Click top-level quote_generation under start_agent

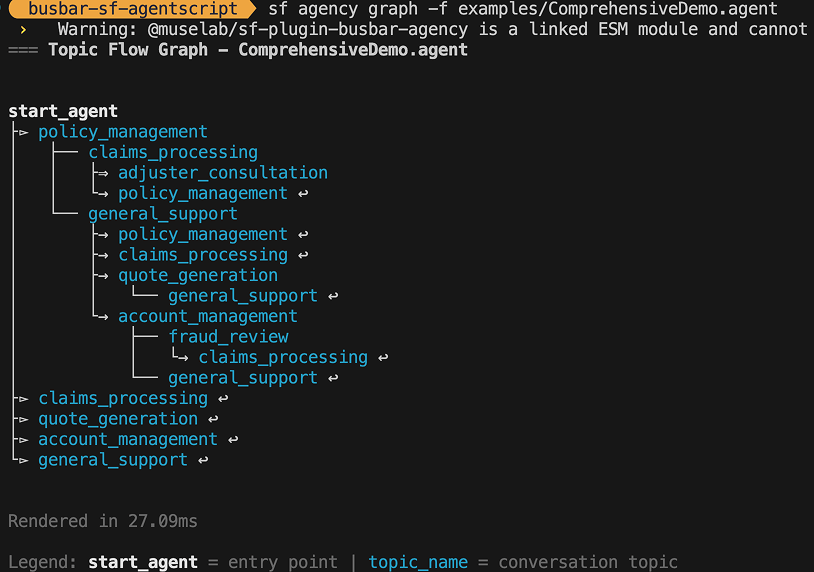tap(118, 419)
